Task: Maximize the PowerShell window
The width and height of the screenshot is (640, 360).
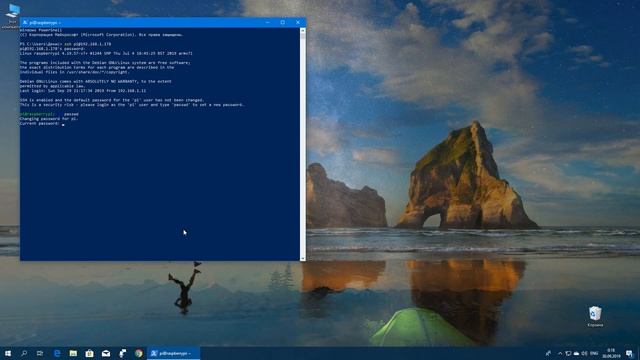Action: [x=283, y=22]
